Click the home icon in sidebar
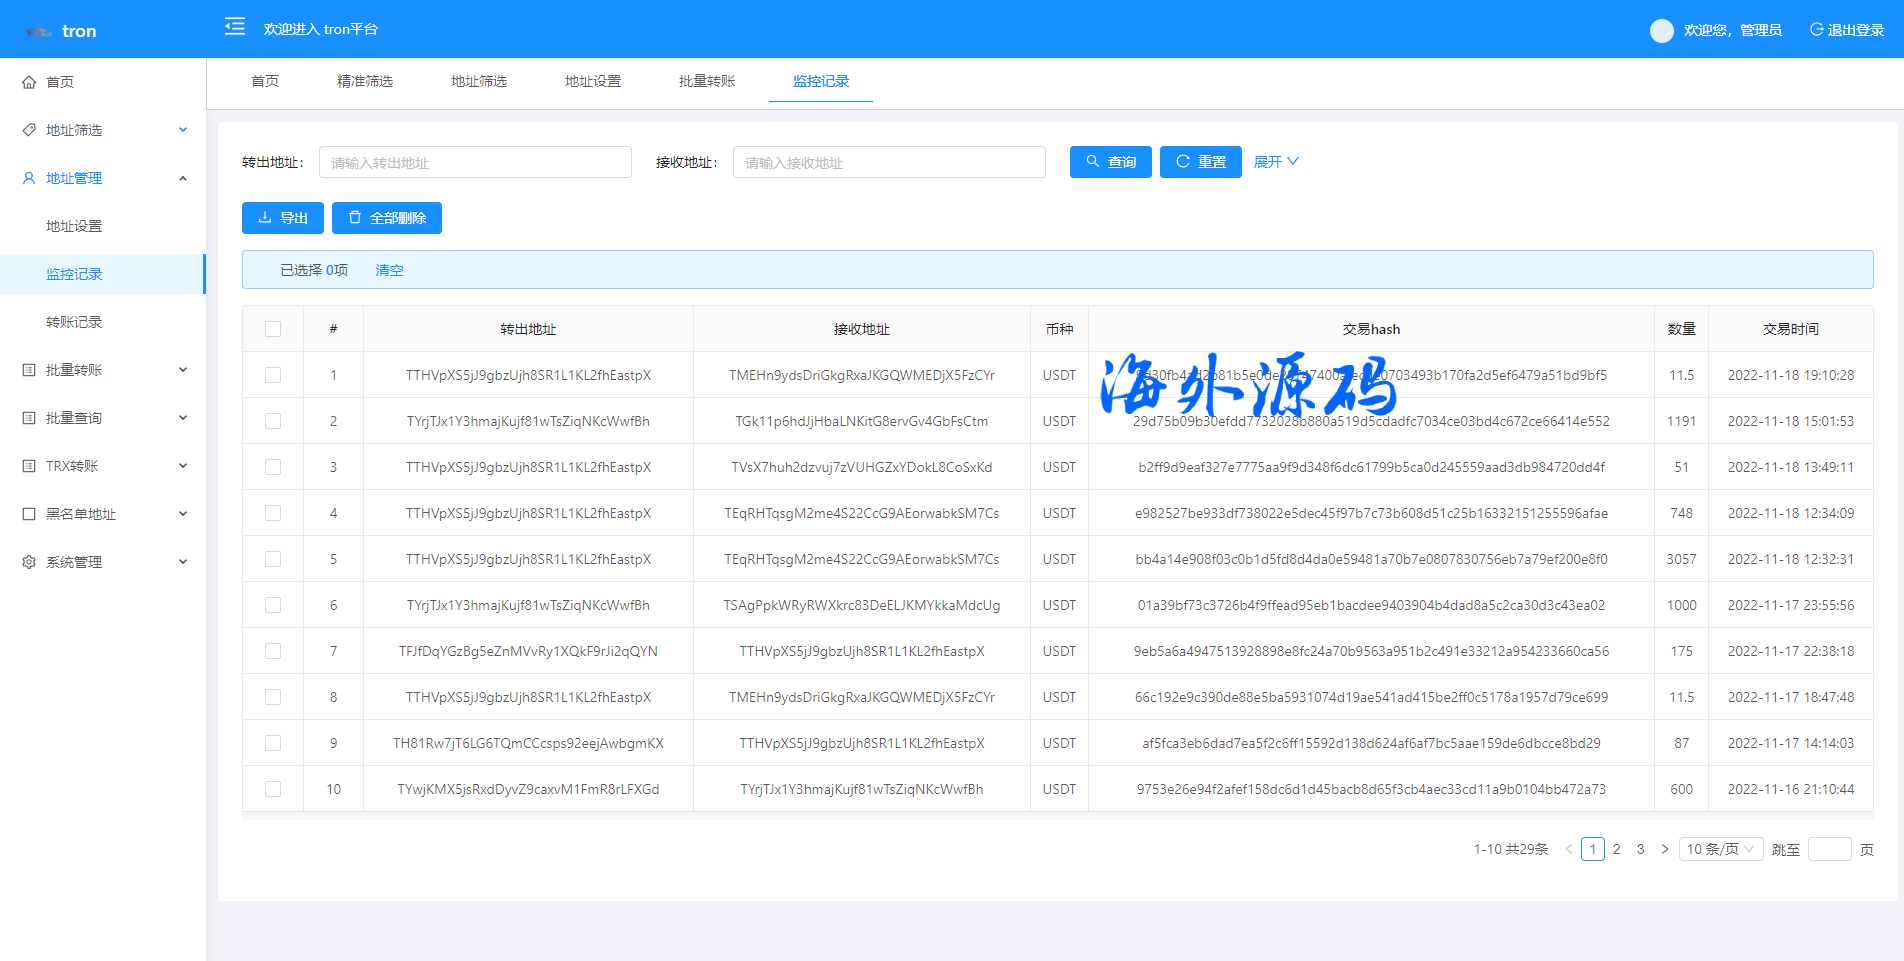The width and height of the screenshot is (1904, 961). pos(29,82)
